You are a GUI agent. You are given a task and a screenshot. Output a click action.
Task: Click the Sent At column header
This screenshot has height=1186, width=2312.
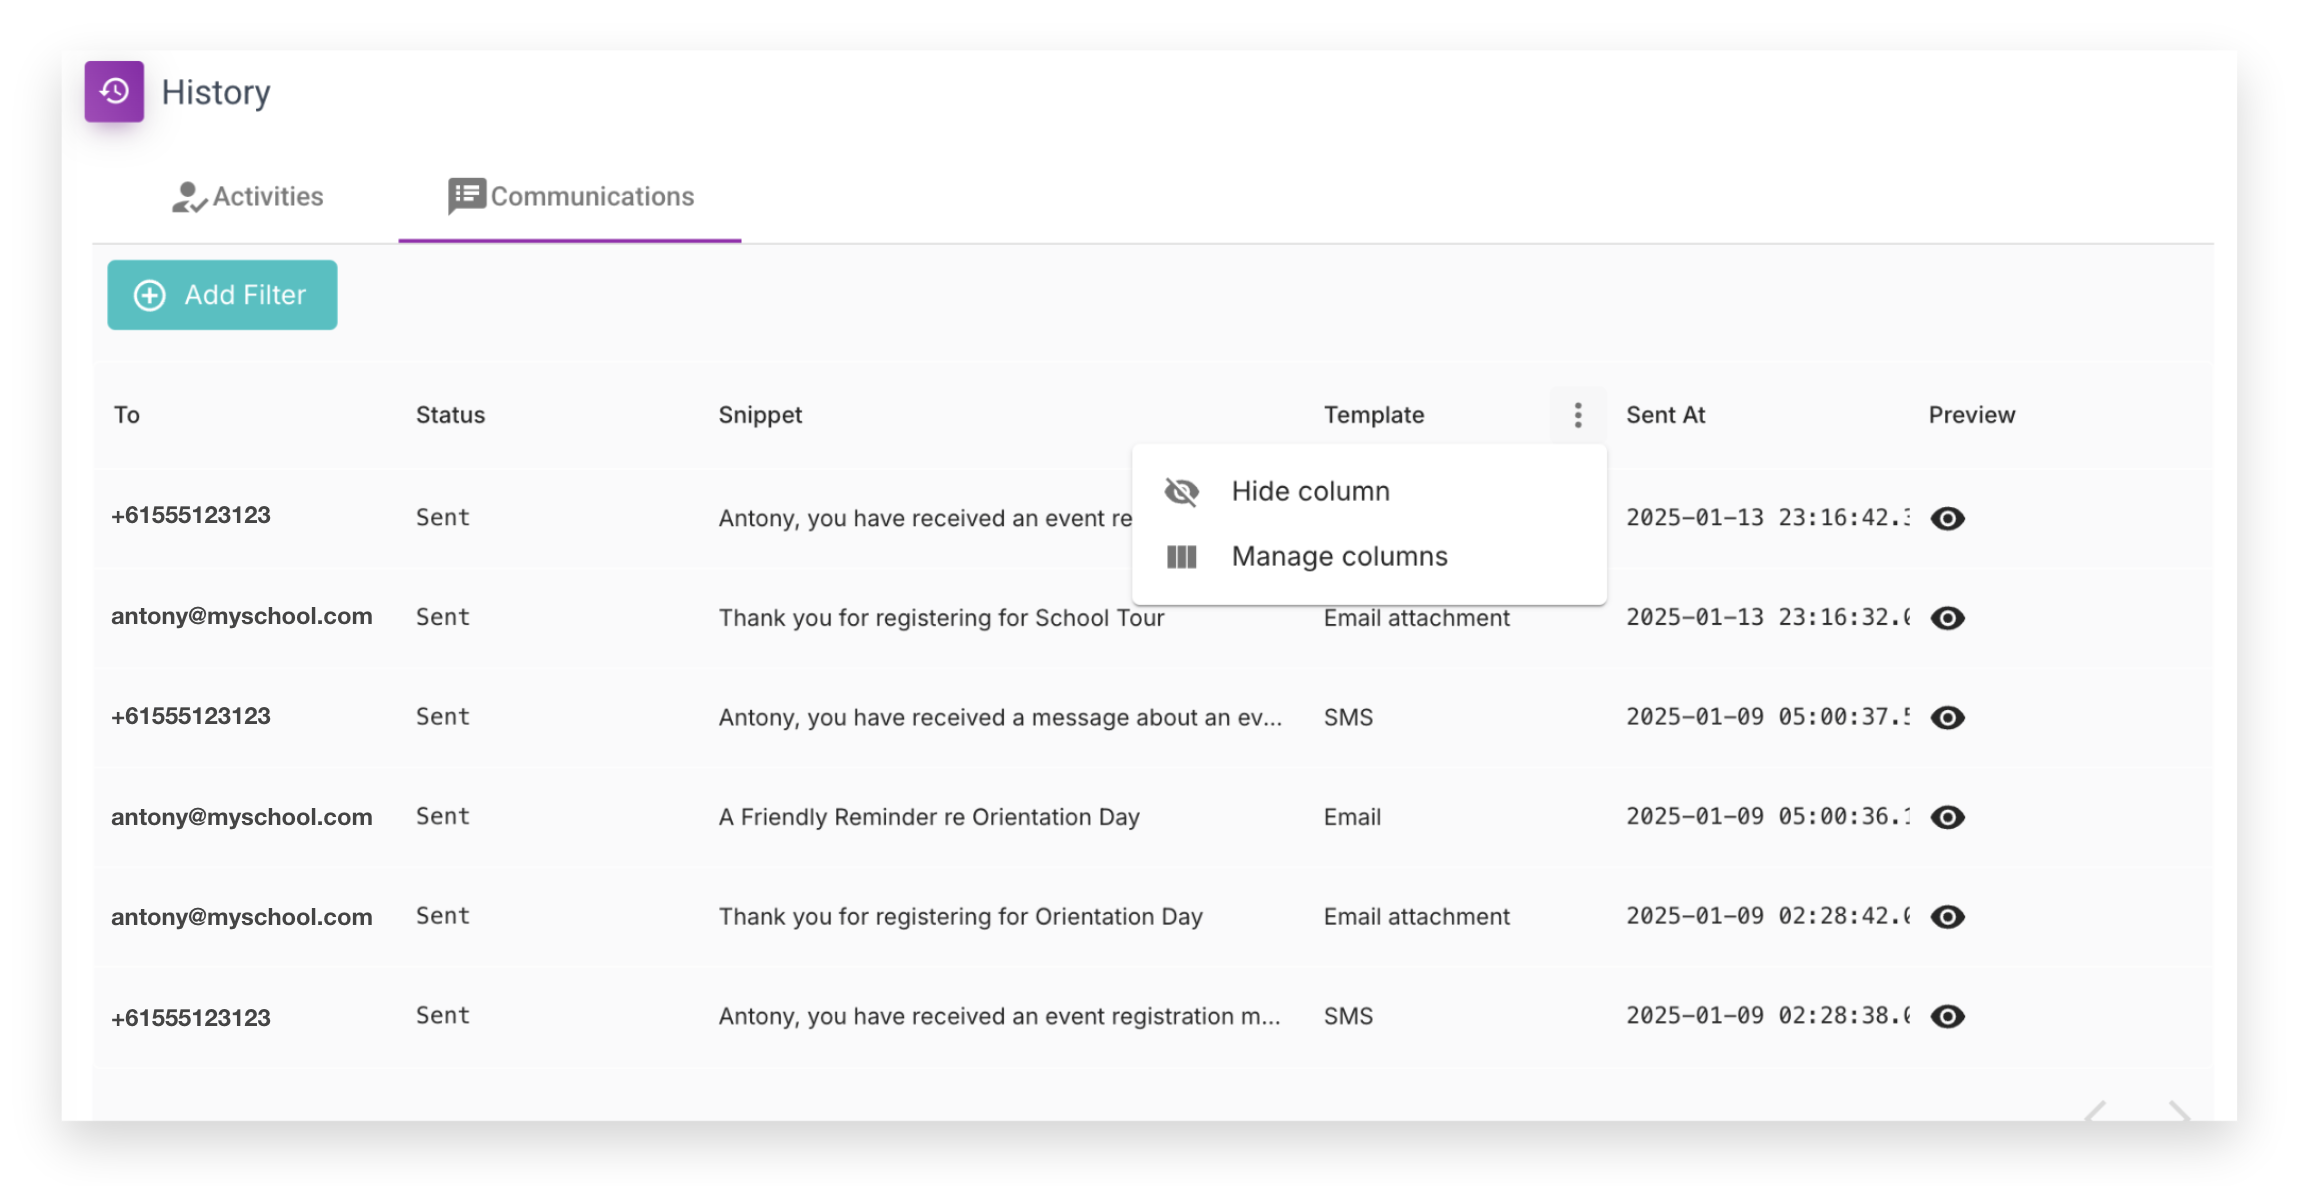tap(1665, 414)
